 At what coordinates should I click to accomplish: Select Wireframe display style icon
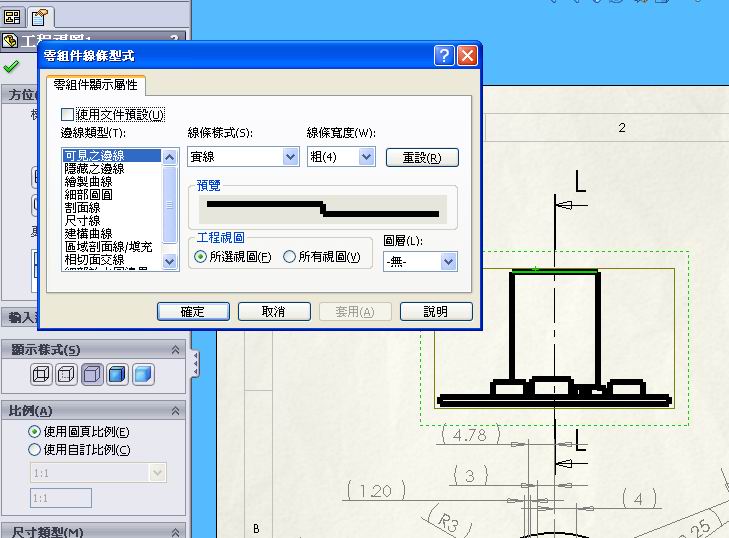41,374
